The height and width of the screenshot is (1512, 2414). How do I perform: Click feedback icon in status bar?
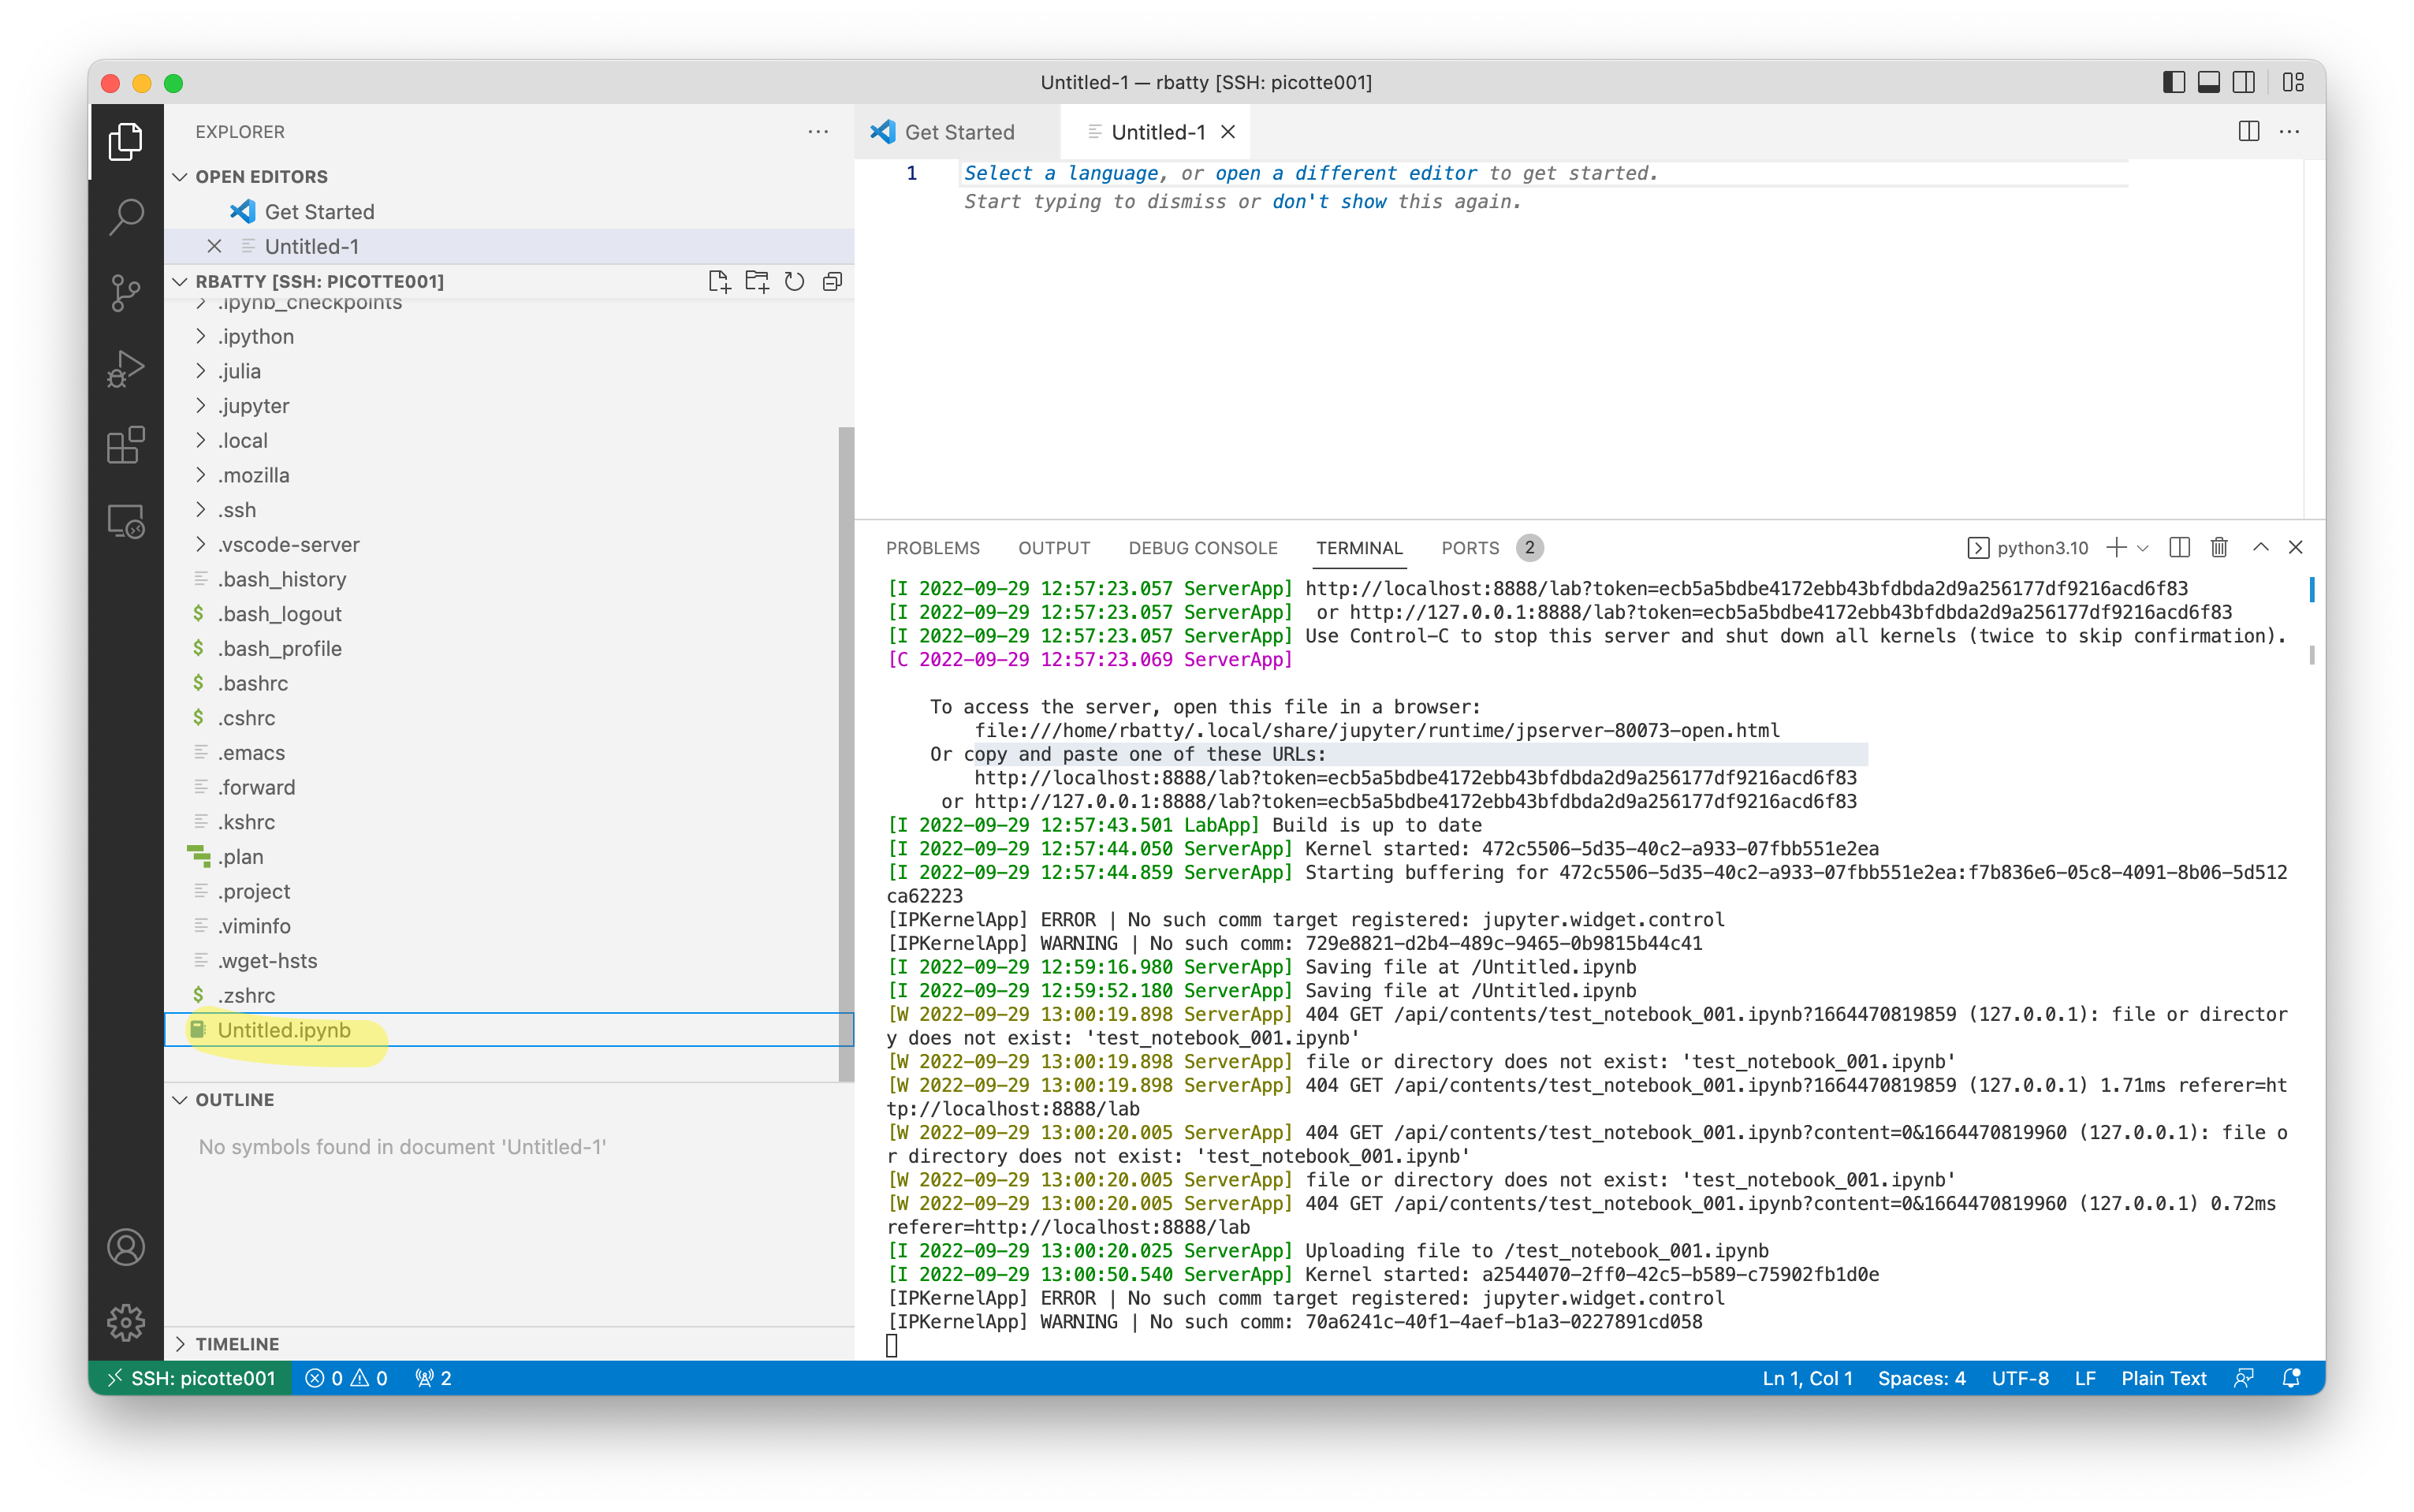(2244, 1378)
